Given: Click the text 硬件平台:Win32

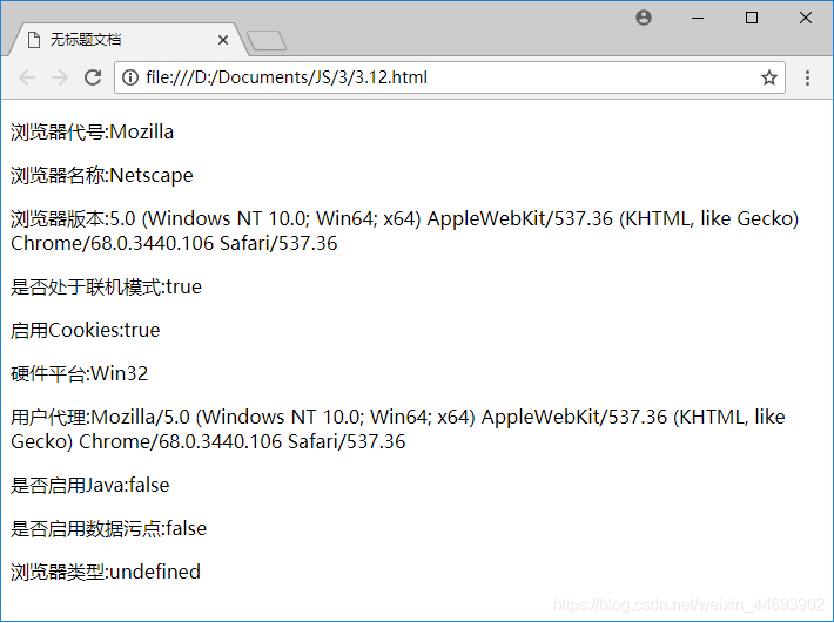Looking at the screenshot, I should point(79,373).
